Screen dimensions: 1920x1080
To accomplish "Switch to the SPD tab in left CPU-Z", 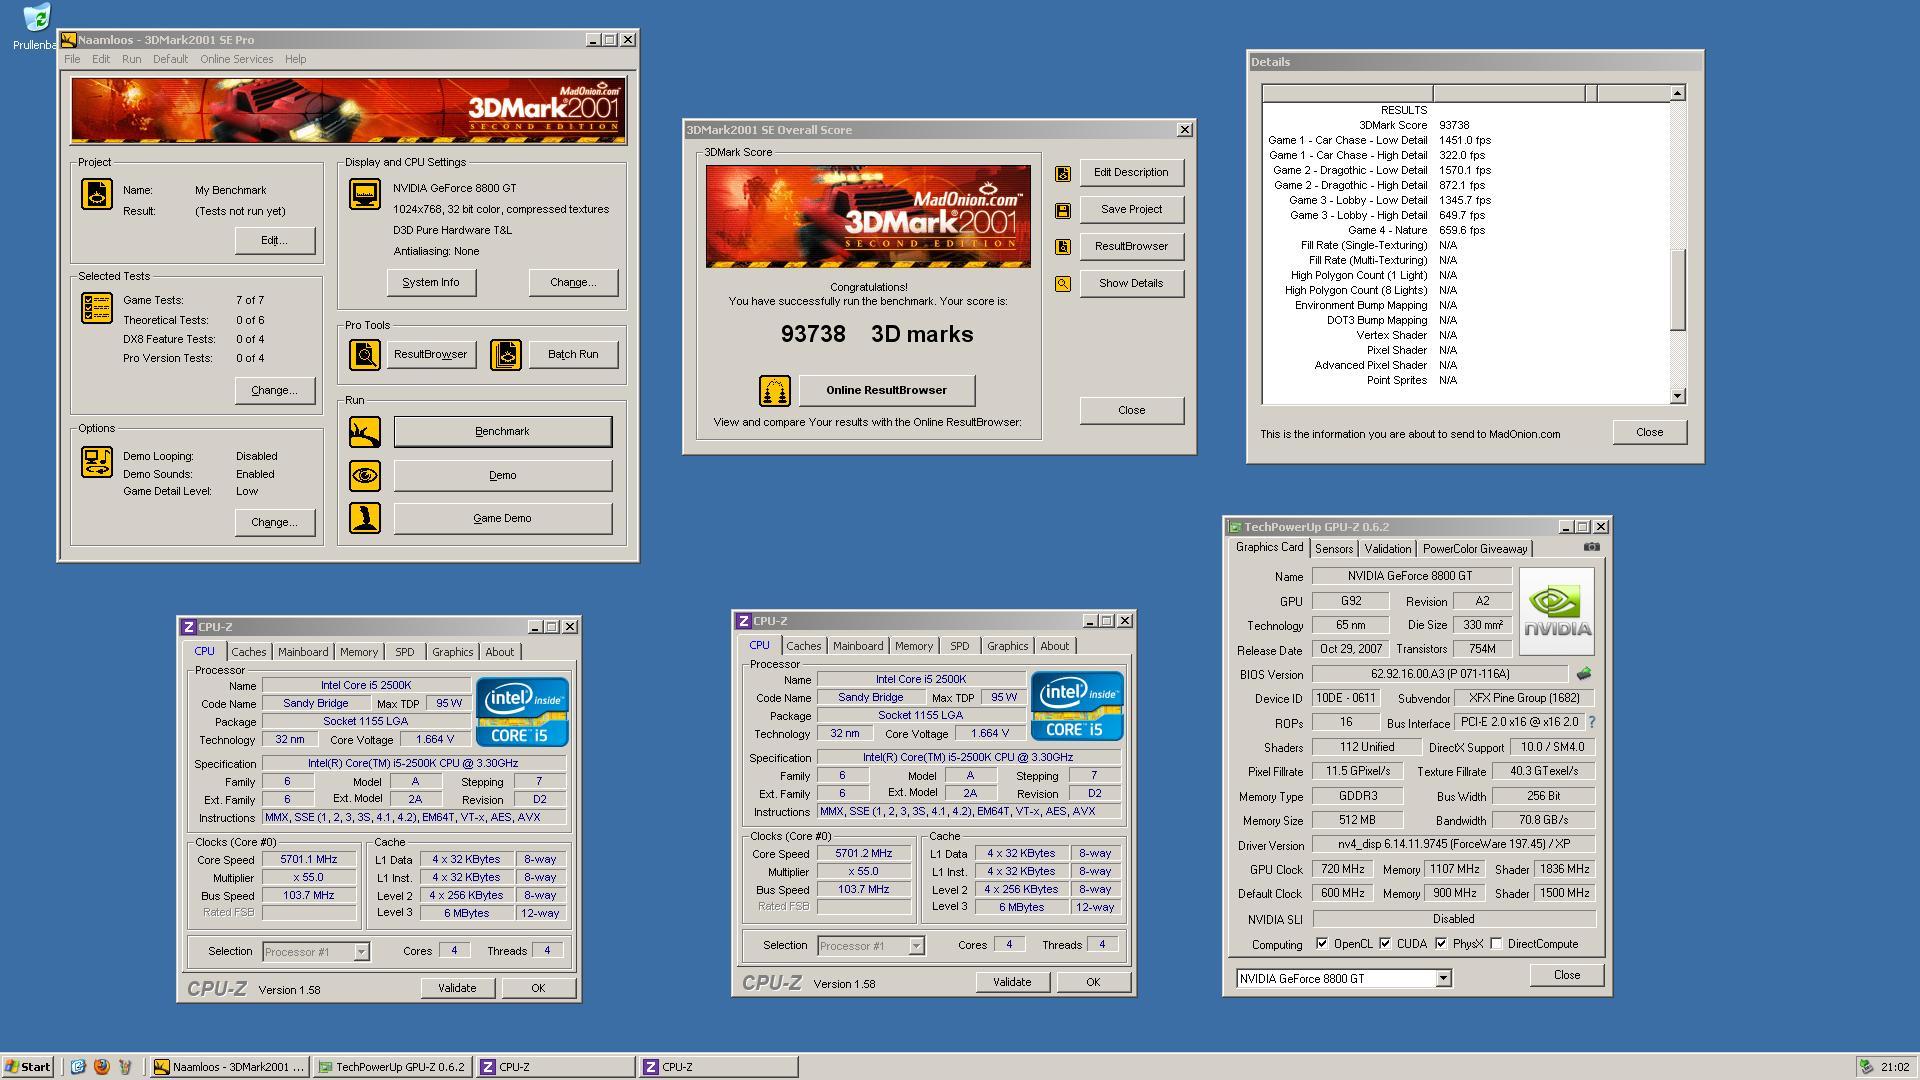I will 404,652.
